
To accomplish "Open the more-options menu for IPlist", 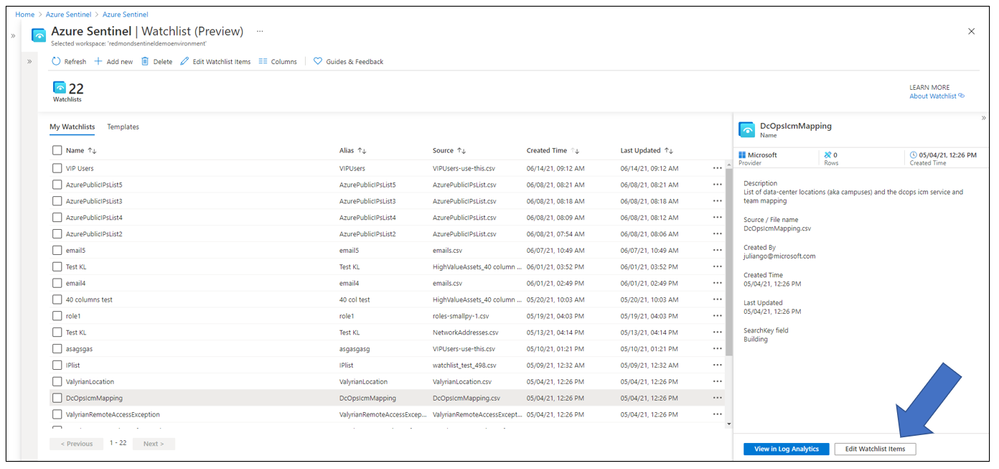I will (x=718, y=365).
